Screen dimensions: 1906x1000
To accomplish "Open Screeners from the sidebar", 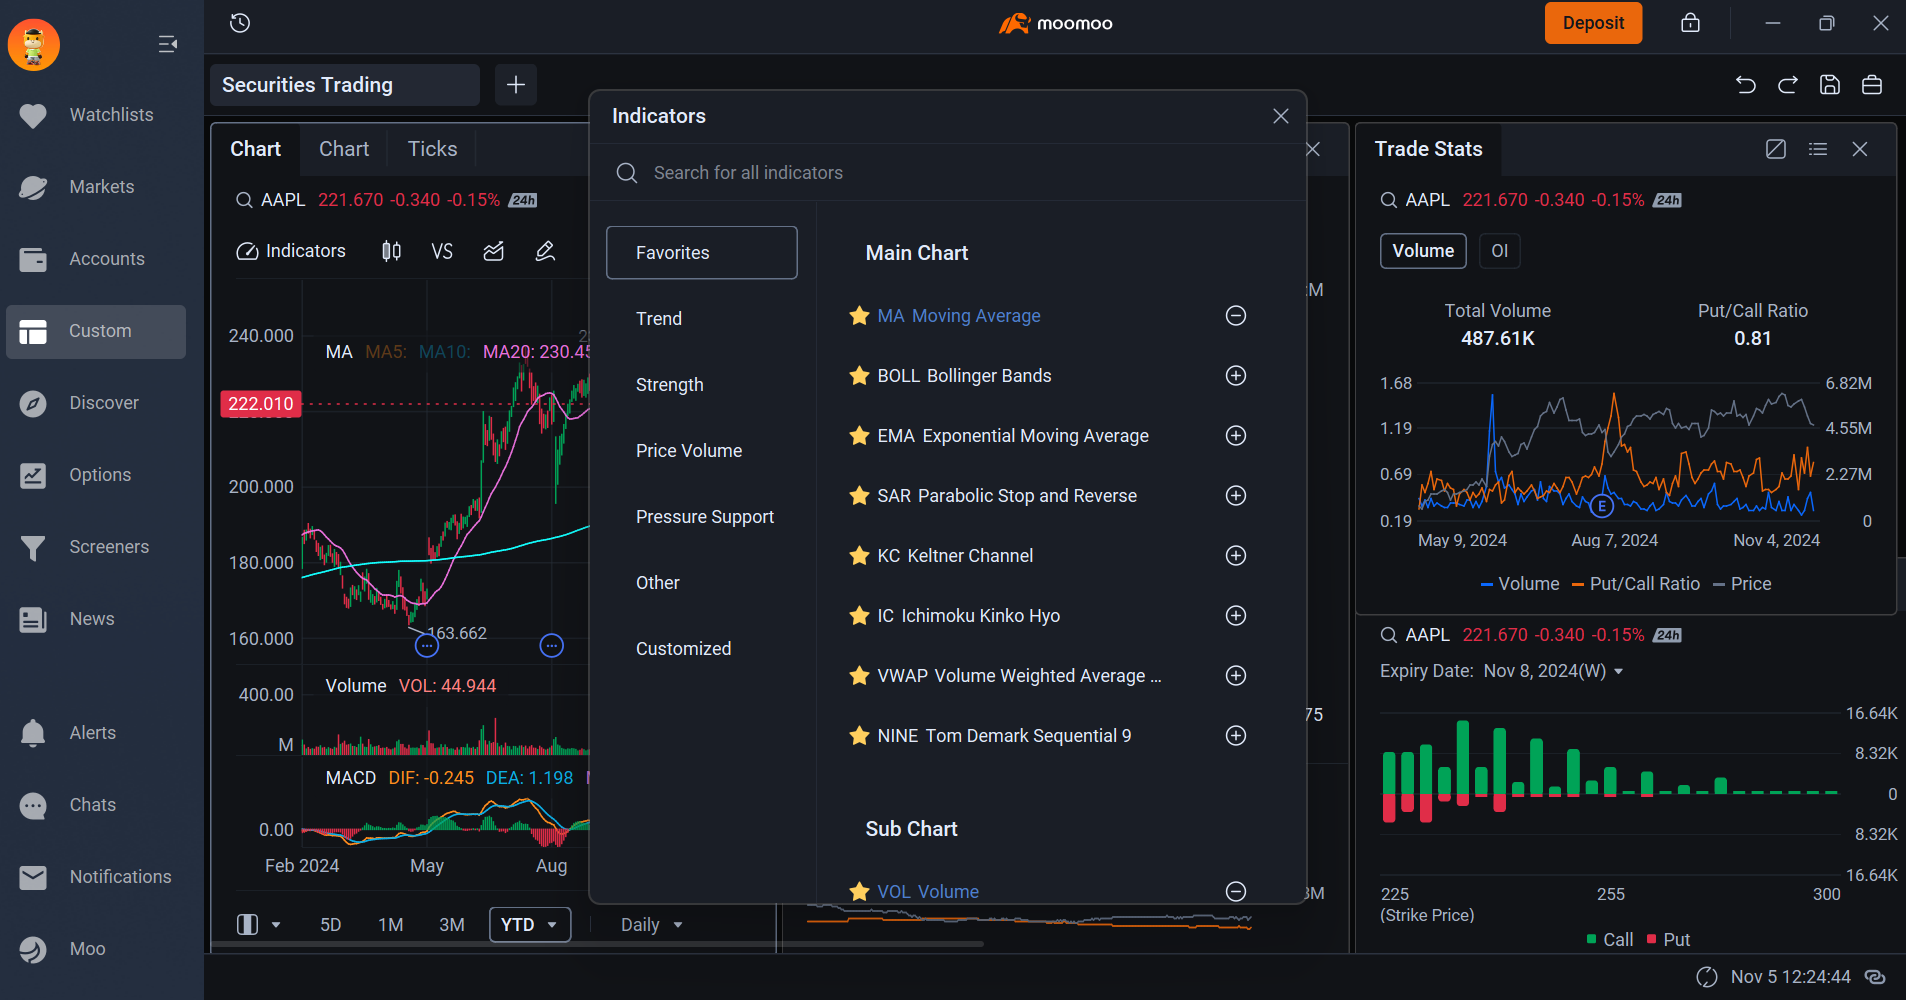I will (96, 547).
